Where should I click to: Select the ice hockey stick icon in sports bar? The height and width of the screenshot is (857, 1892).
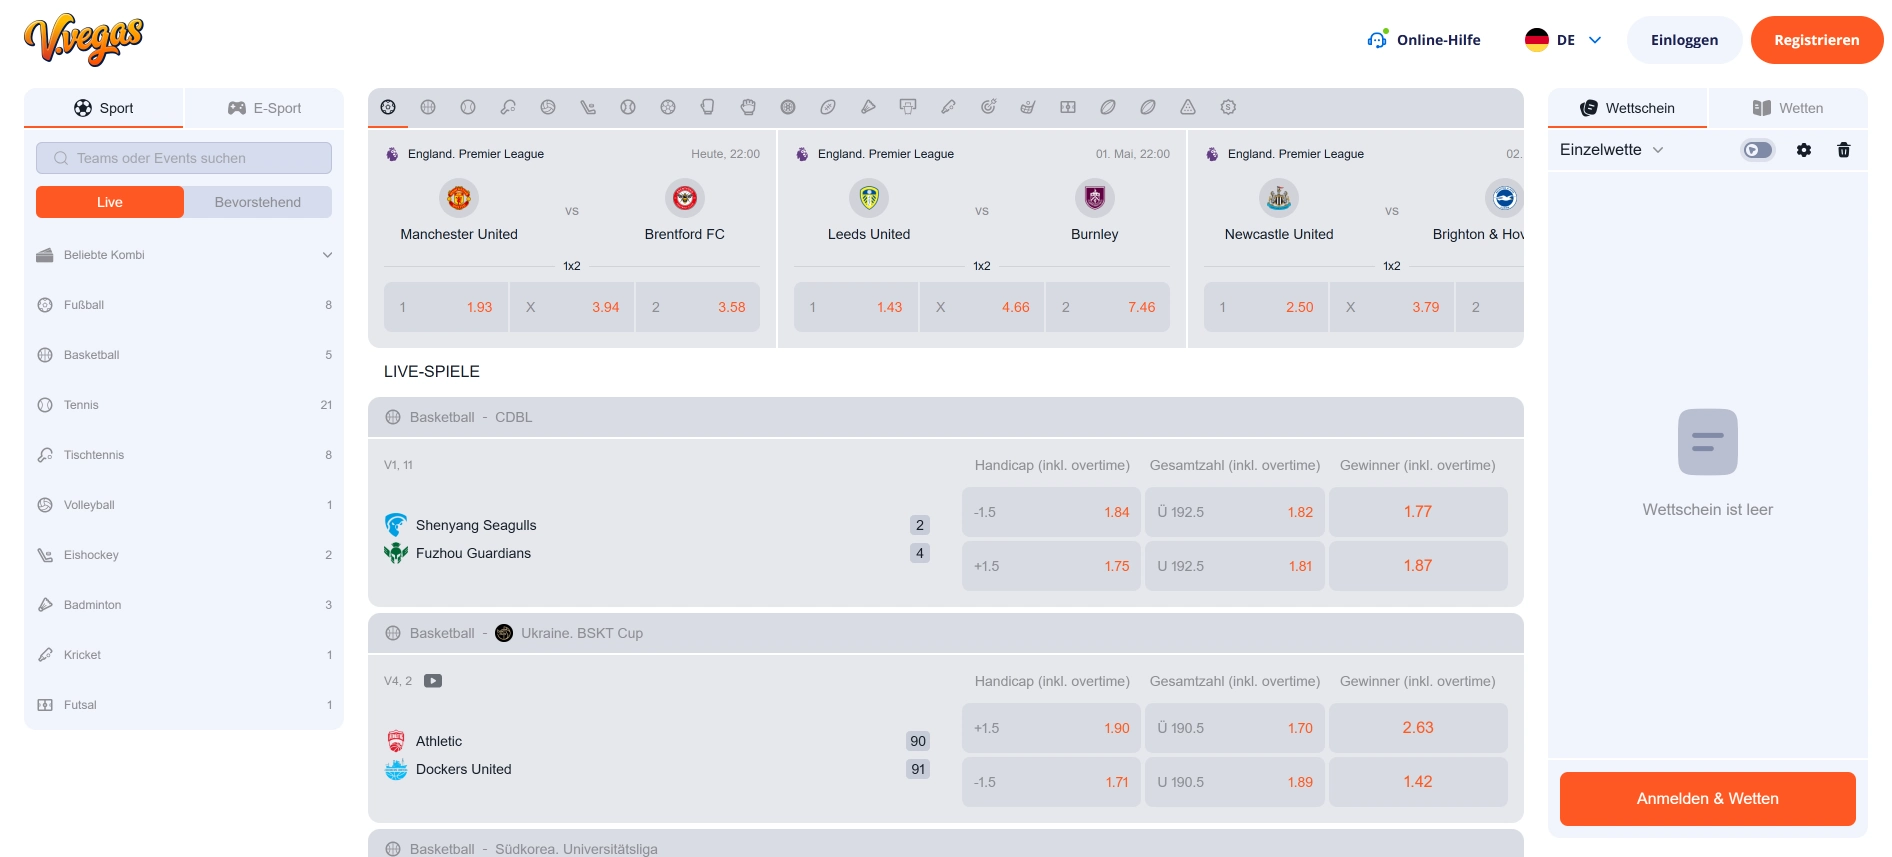coord(588,107)
